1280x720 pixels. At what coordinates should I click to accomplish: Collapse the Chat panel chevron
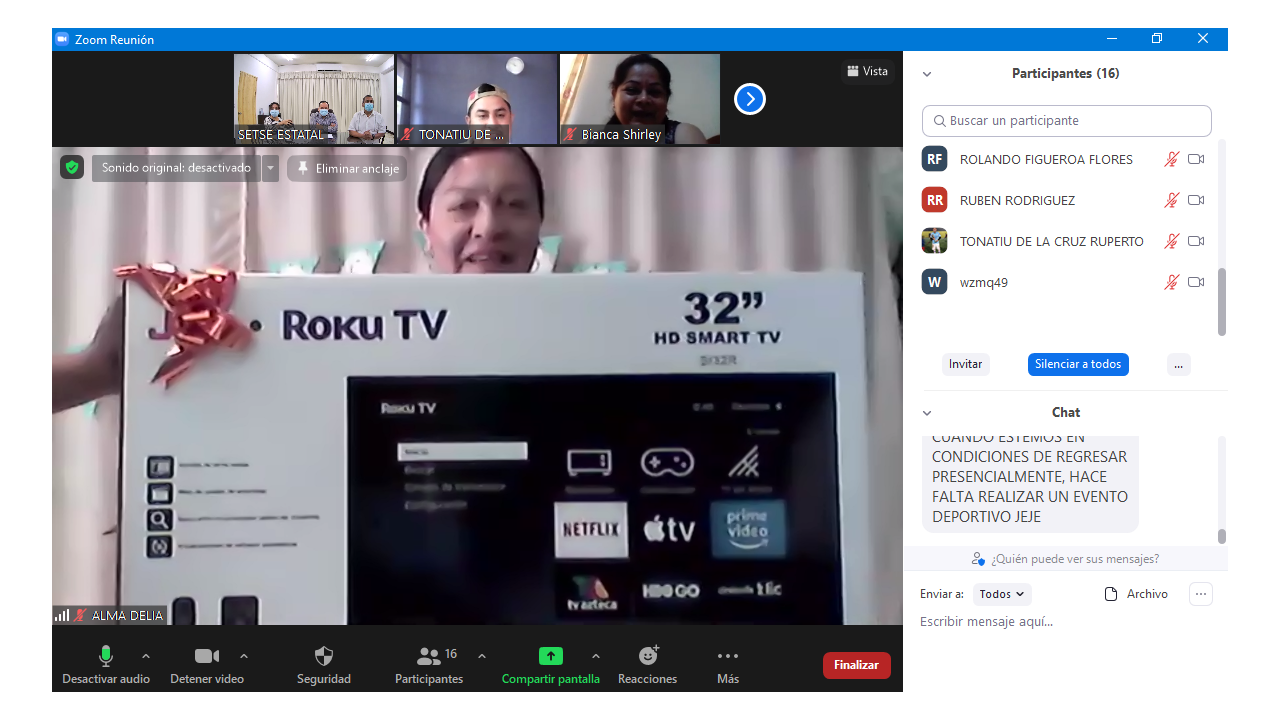927,413
